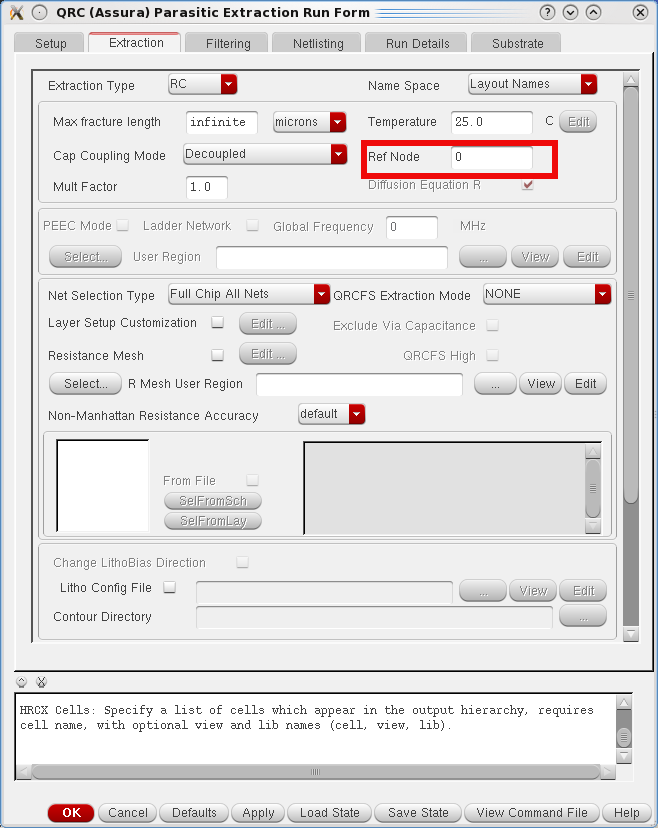Click the crossed-out icon above the message box
Image resolution: width=658 pixels, height=828 pixels.
click(41, 682)
